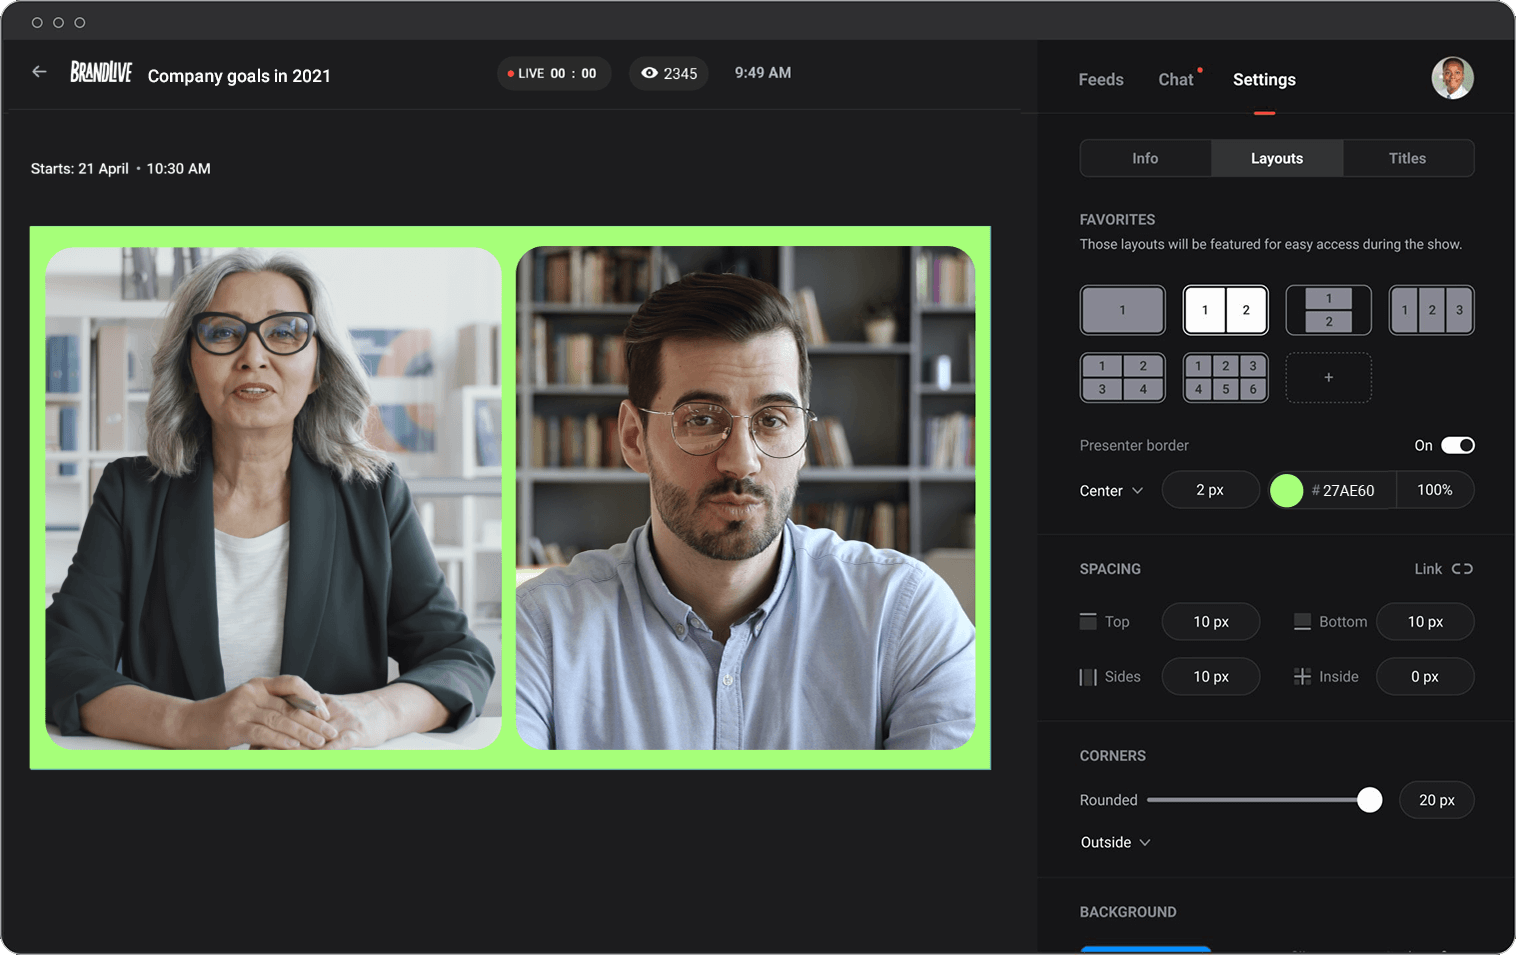This screenshot has width=1516, height=955.
Task: Select the single presenter layout
Action: coord(1122,310)
